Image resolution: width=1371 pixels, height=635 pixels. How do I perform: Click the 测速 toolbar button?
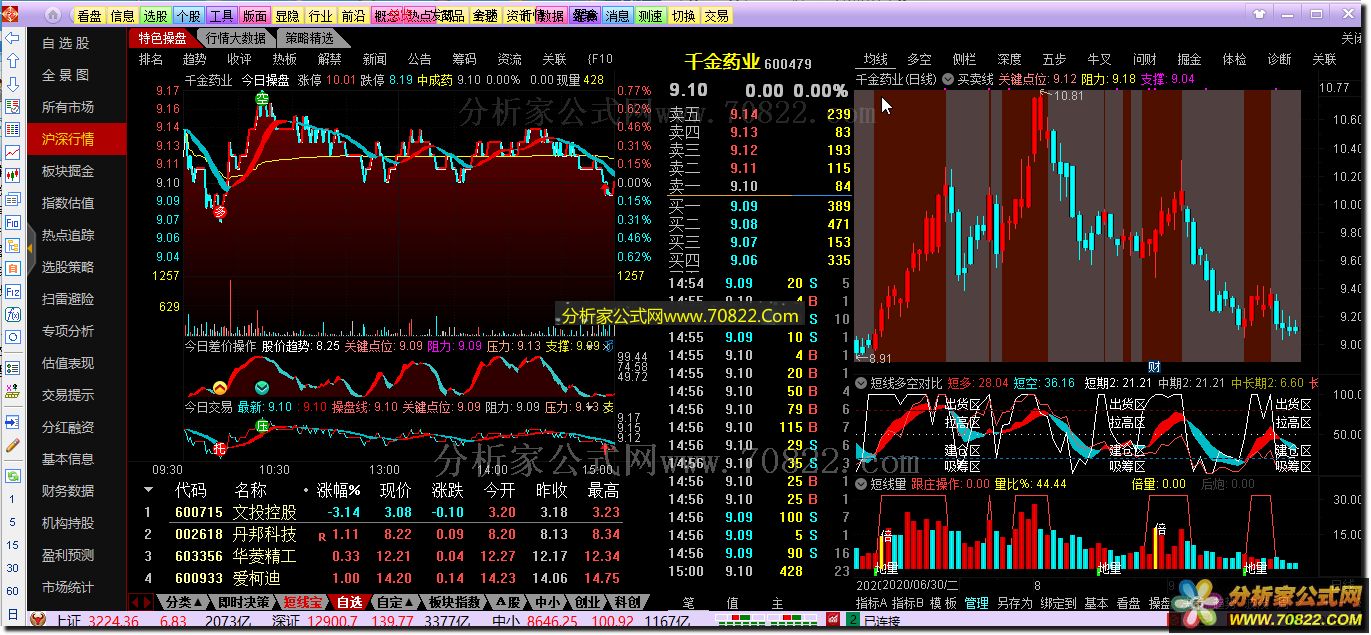click(x=651, y=16)
